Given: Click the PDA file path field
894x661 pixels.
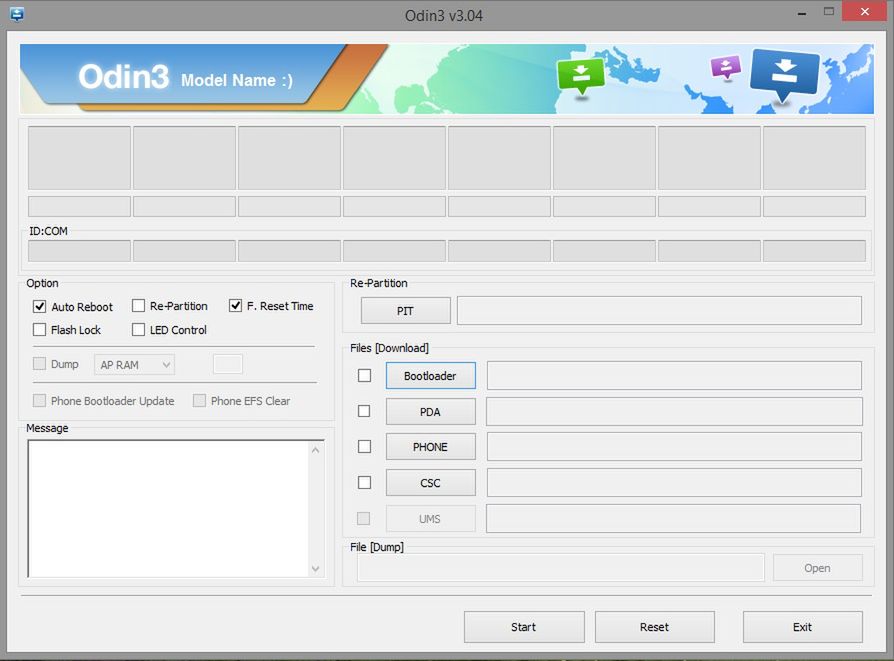Looking at the screenshot, I should coord(674,411).
